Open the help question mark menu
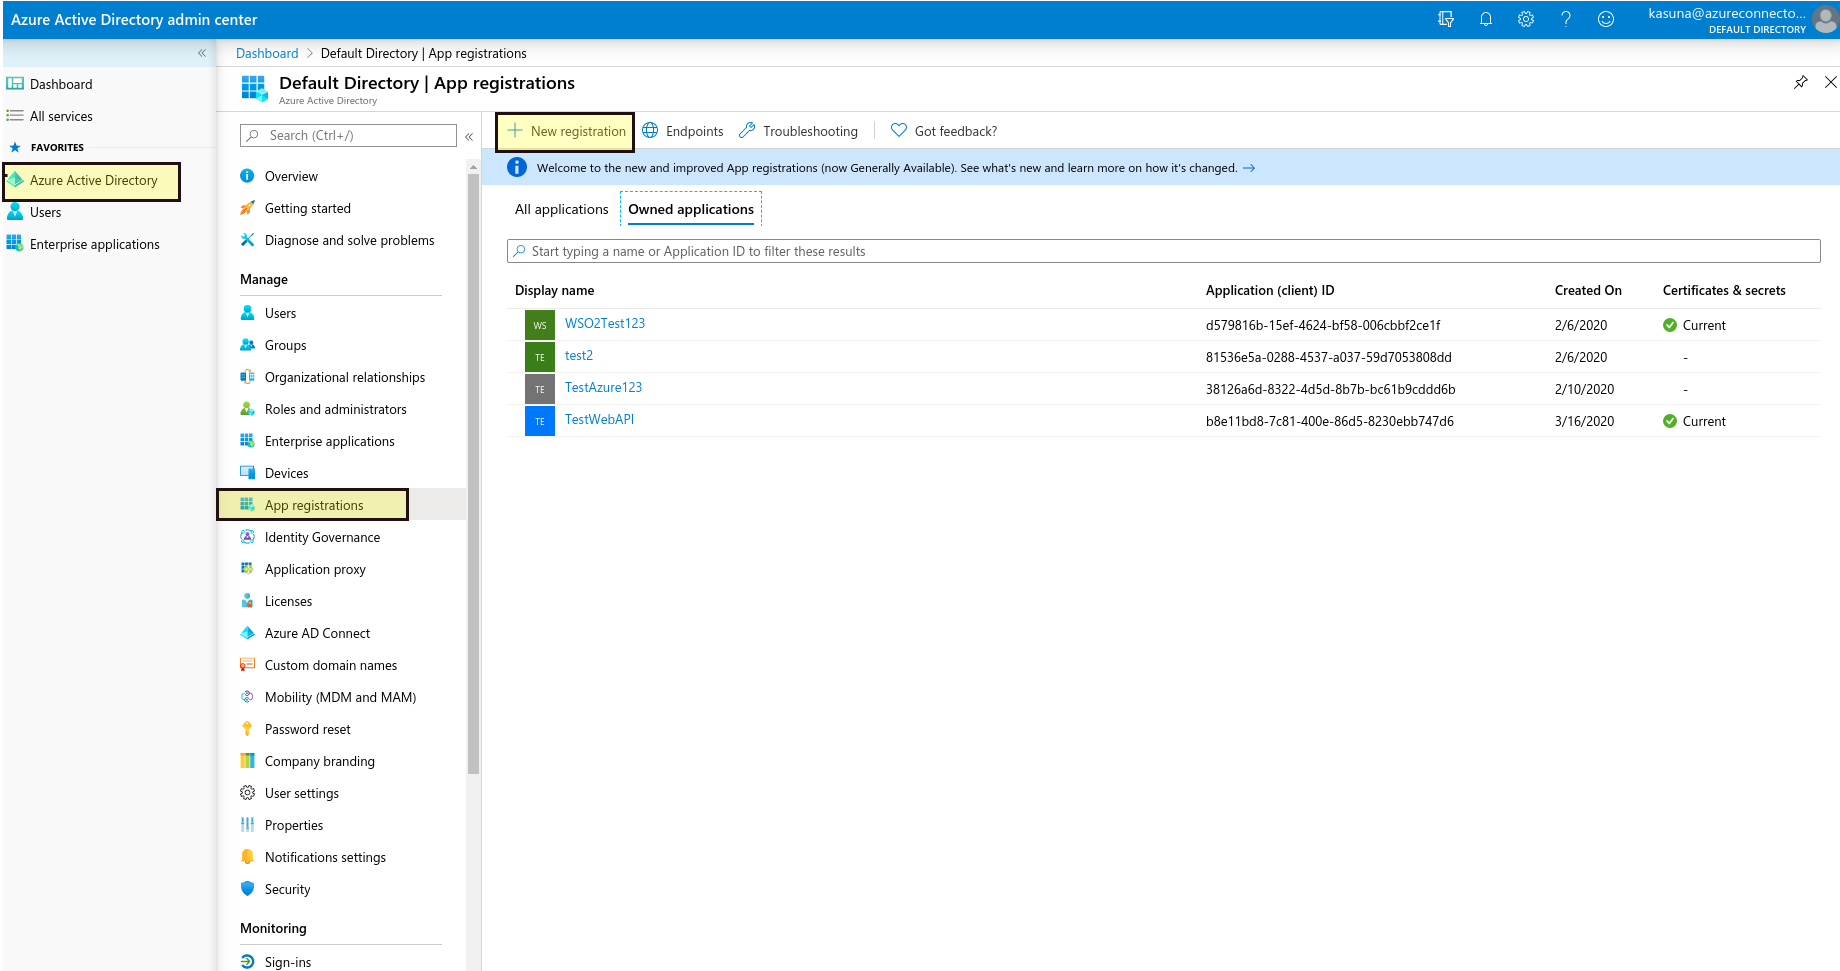Image resolution: width=1840 pixels, height=971 pixels. point(1566,19)
